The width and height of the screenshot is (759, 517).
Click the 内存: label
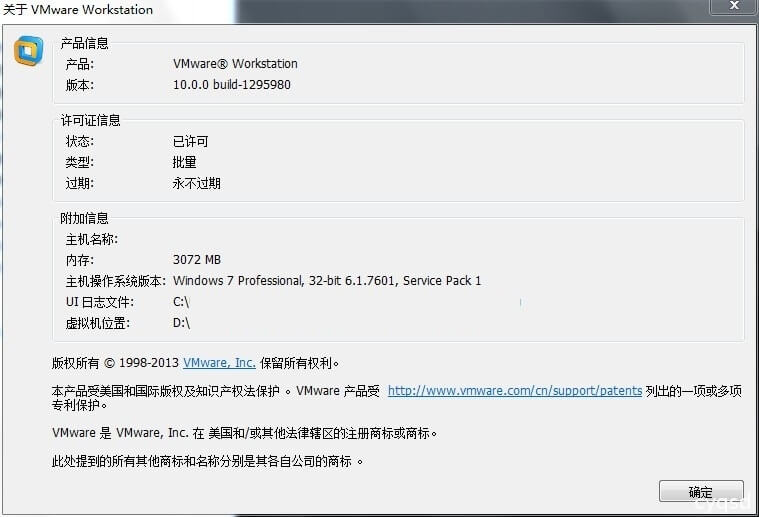pyautogui.click(x=80, y=260)
